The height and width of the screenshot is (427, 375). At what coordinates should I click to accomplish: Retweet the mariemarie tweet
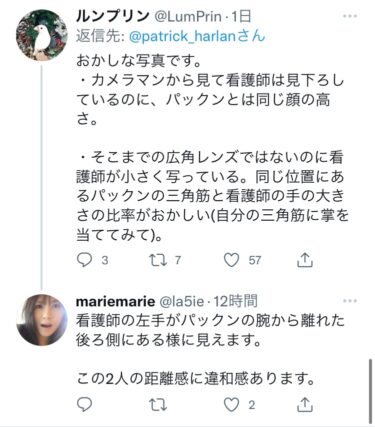[x=158, y=404]
